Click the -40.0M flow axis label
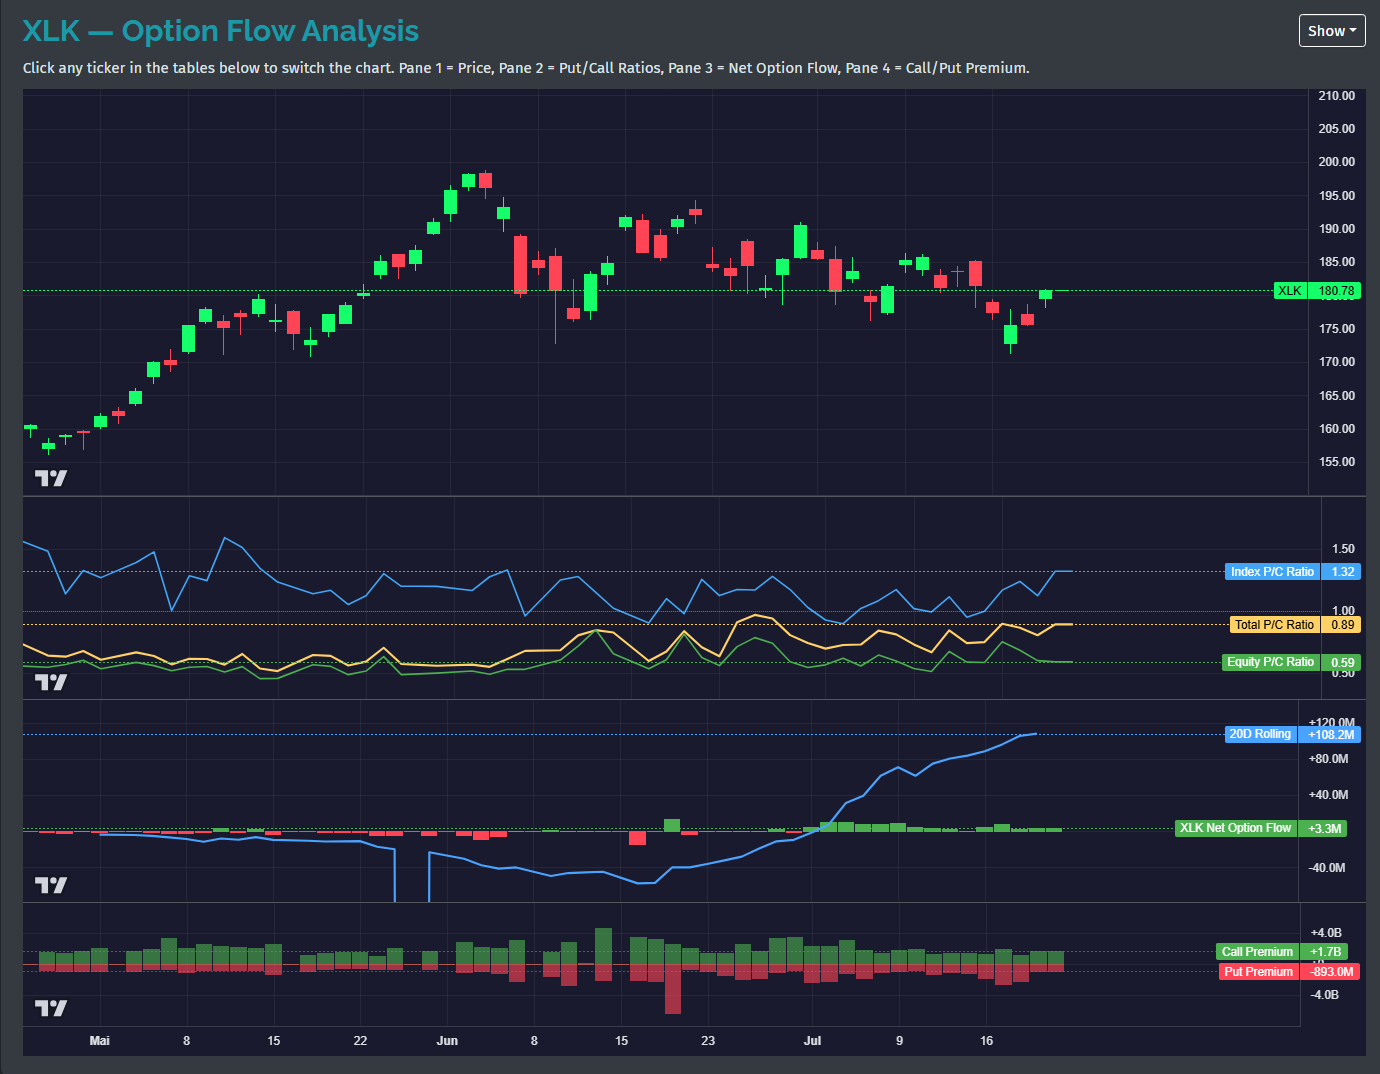This screenshot has height=1074, width=1380. point(1328,868)
